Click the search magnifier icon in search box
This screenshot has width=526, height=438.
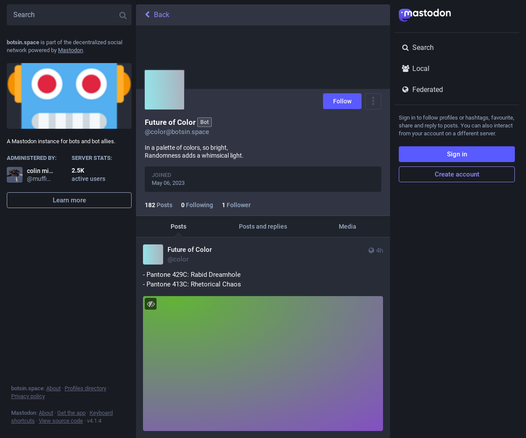(x=123, y=15)
